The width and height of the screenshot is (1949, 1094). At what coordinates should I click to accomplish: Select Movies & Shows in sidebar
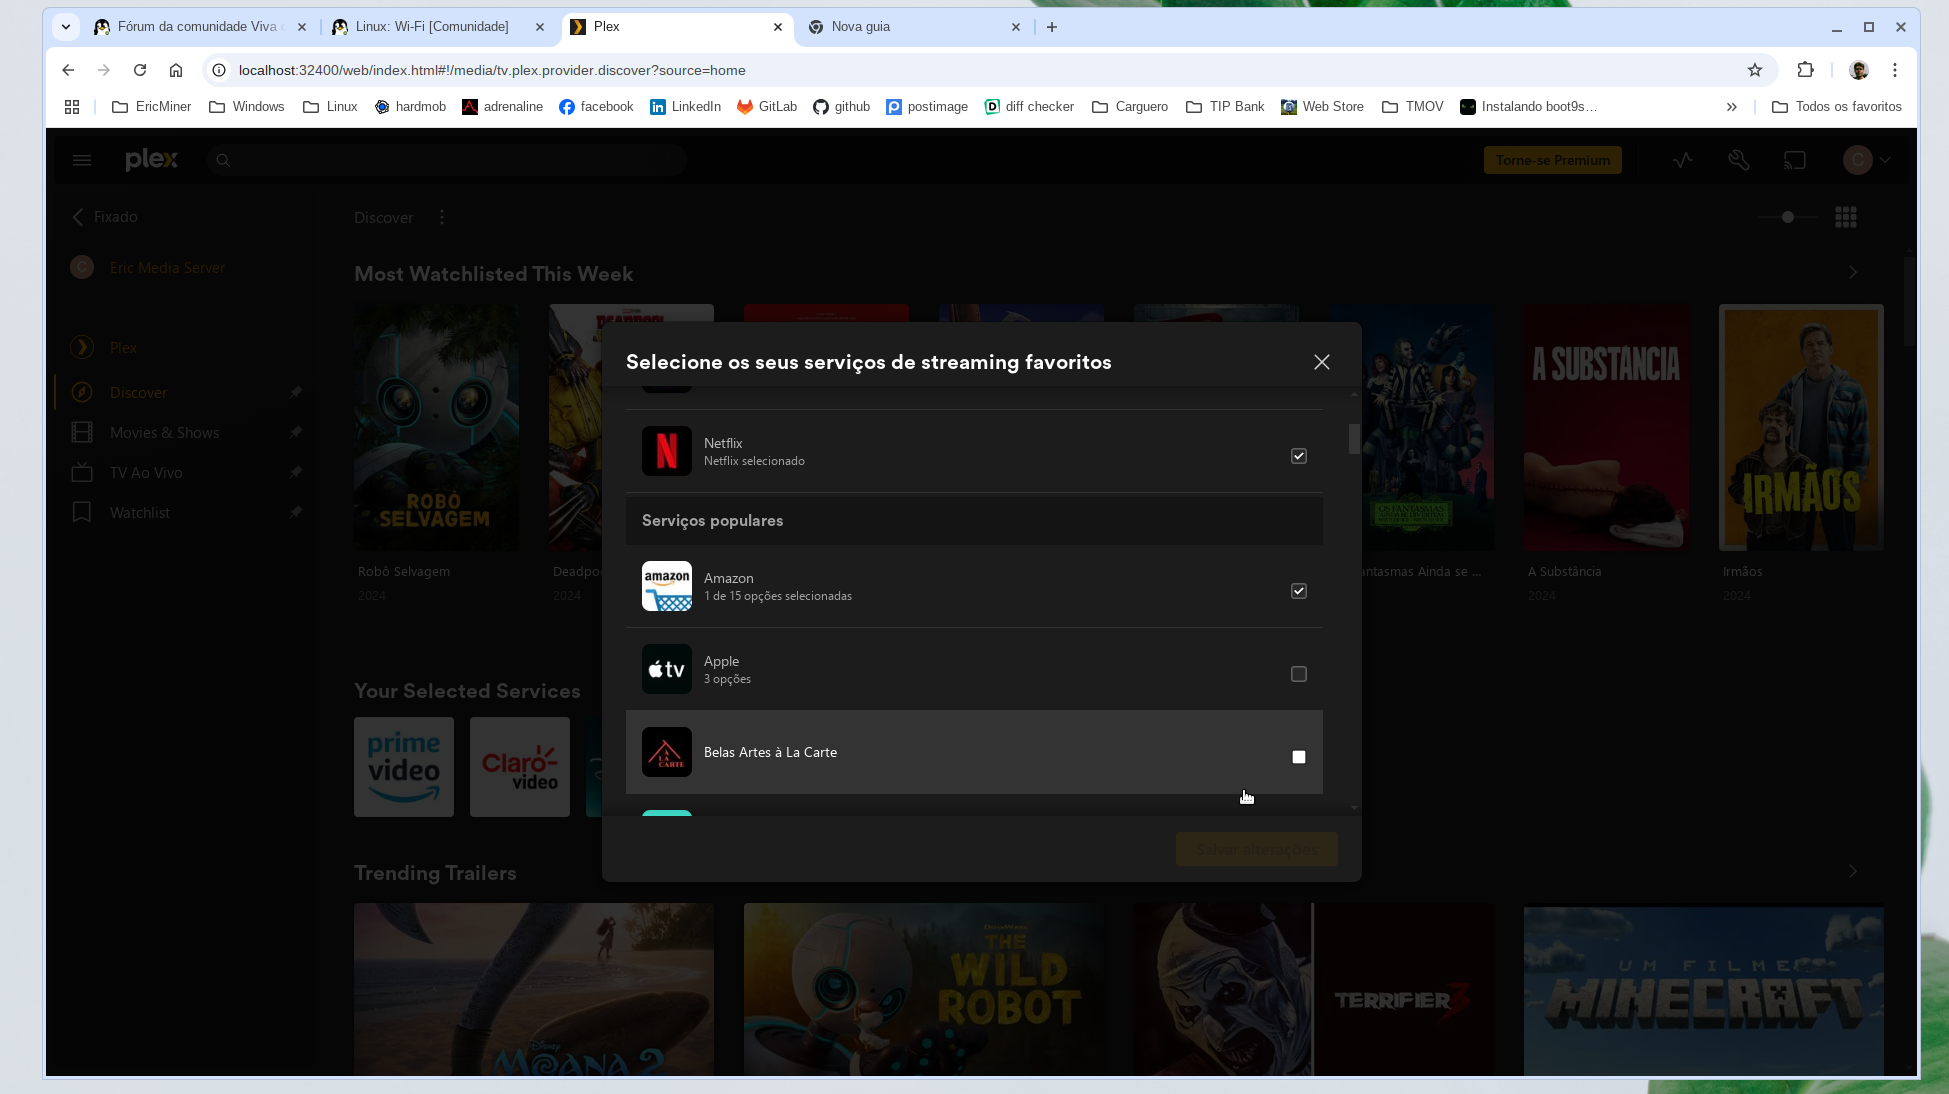[x=164, y=433]
